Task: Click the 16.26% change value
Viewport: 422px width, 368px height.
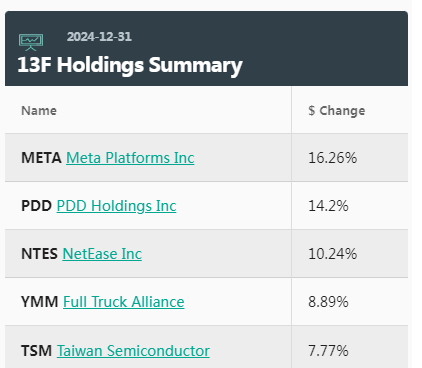Action: point(333,158)
